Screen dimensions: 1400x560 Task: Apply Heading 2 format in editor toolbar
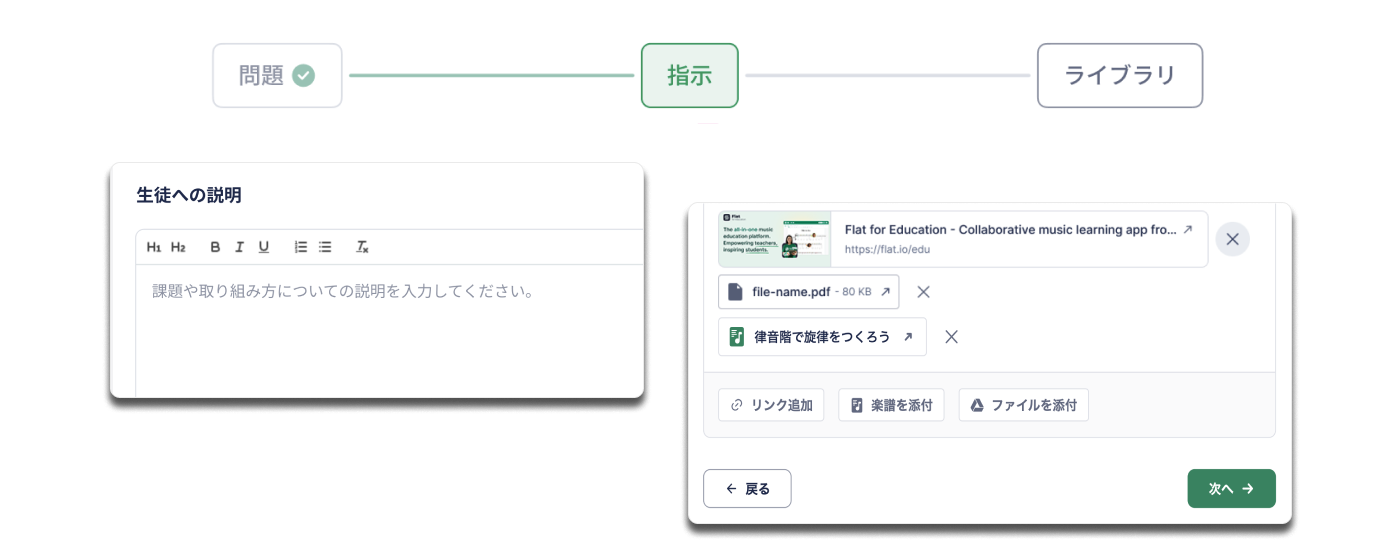click(178, 247)
